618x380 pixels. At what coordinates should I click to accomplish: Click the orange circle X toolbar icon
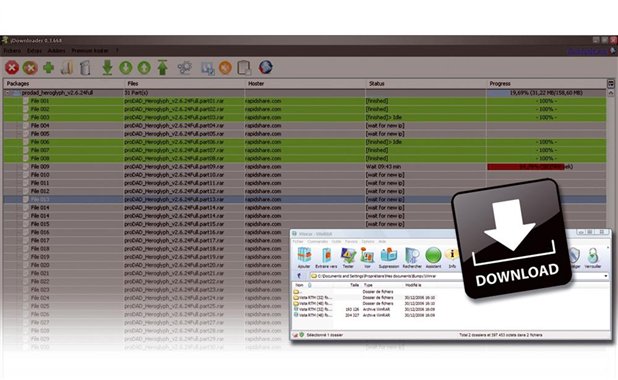225,68
